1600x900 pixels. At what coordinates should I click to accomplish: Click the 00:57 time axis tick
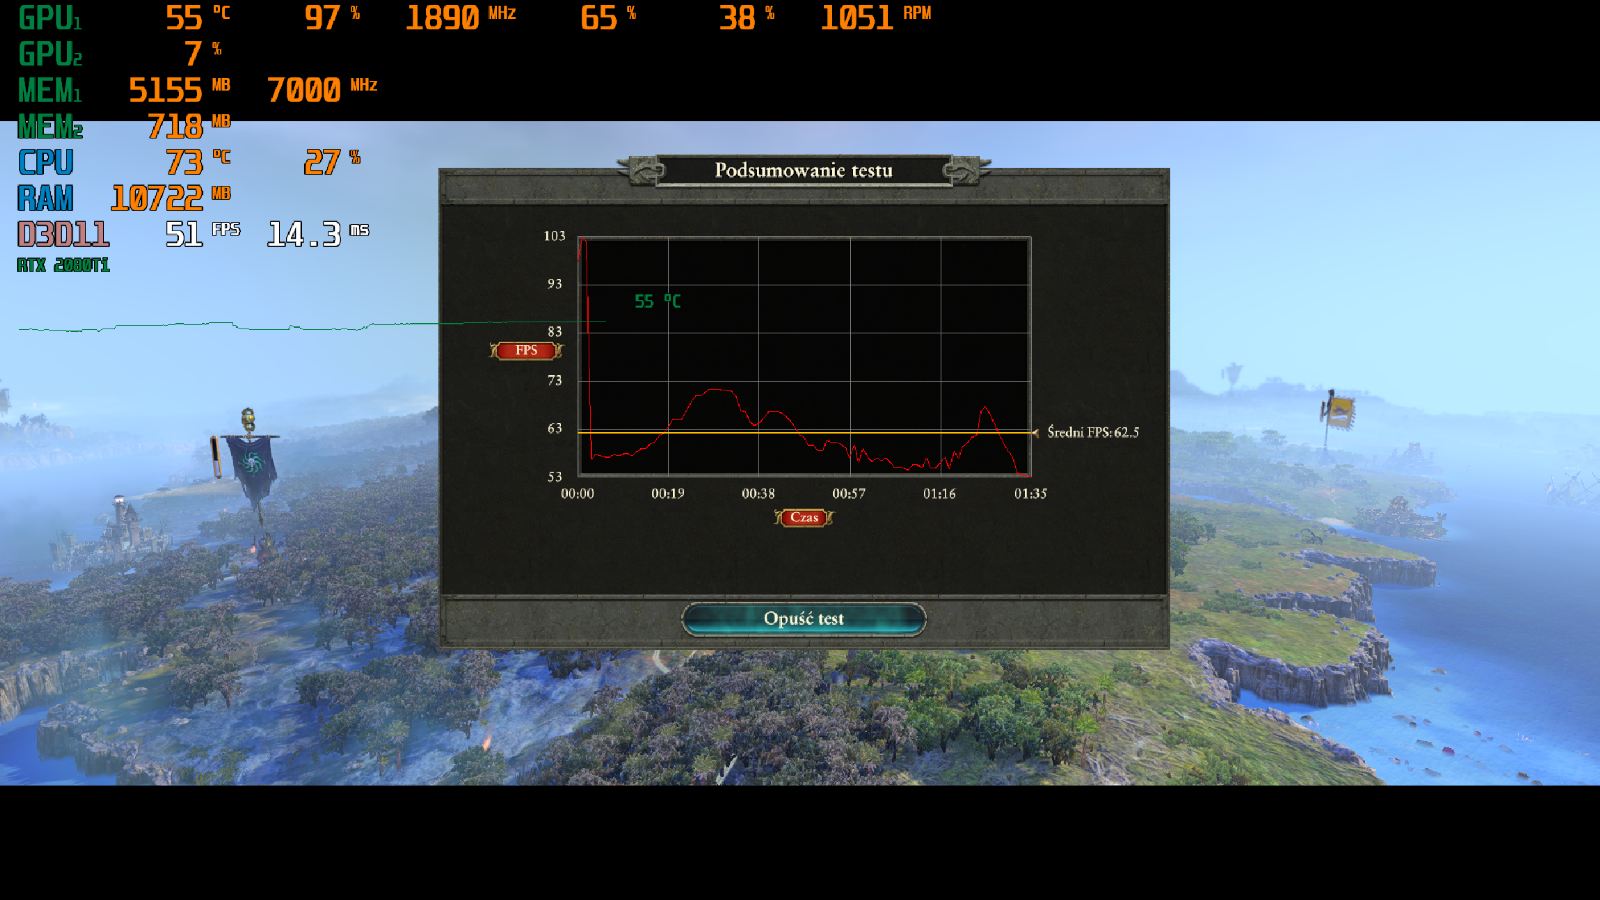point(849,493)
